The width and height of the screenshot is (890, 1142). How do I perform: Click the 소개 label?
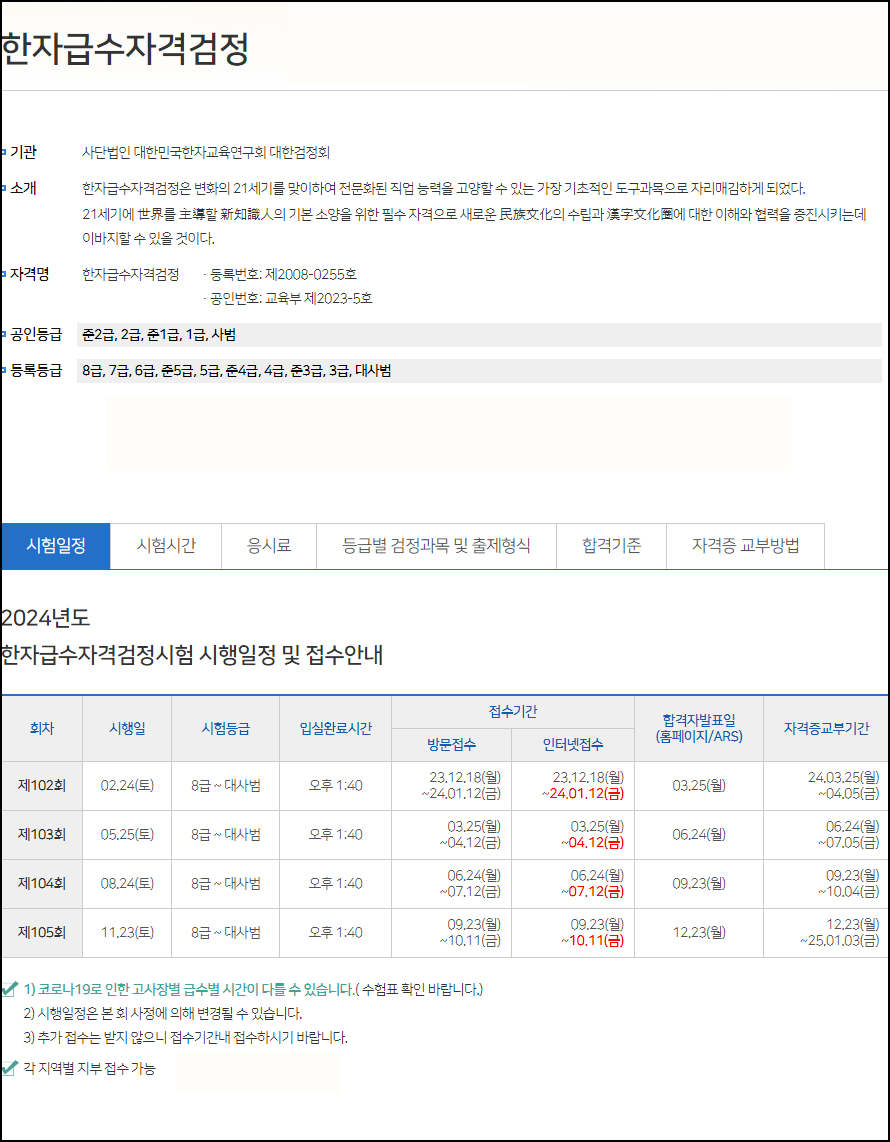click(x=23, y=189)
